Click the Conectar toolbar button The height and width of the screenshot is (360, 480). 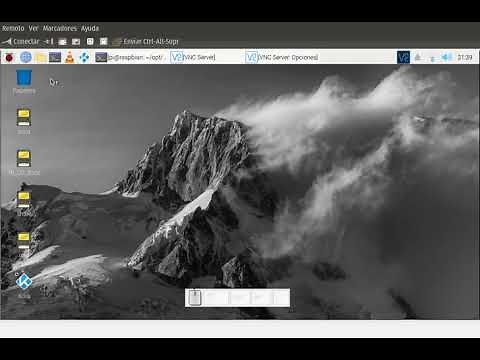[21, 41]
